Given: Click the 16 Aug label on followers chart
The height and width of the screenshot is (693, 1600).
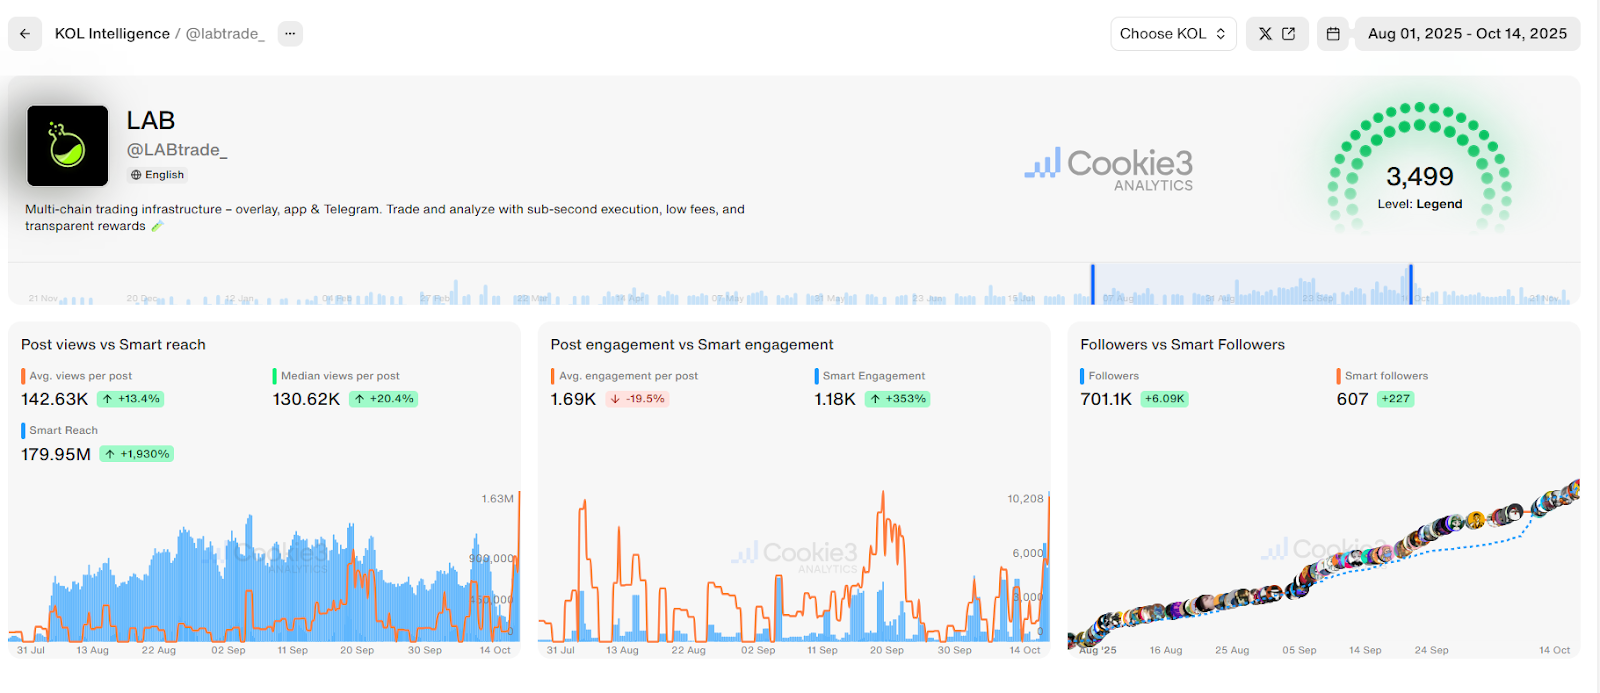Looking at the screenshot, I should (1166, 650).
